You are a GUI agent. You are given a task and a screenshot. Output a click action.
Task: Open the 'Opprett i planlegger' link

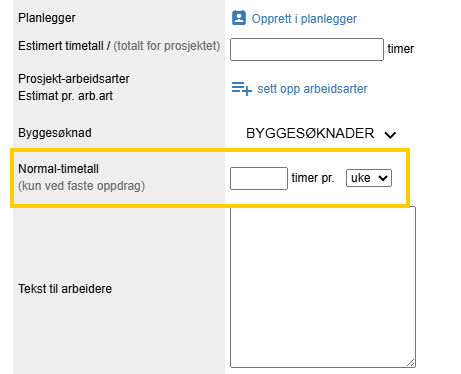304,19
